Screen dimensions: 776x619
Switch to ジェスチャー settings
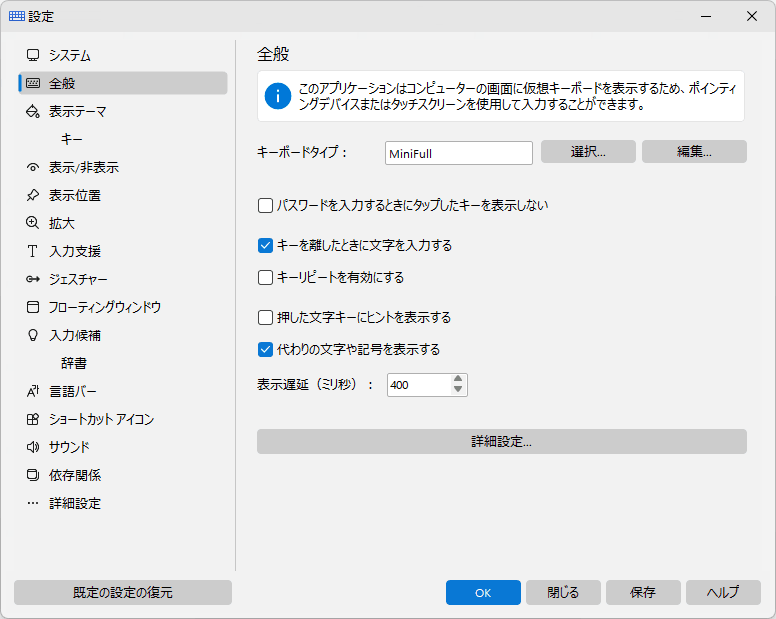tap(123, 280)
